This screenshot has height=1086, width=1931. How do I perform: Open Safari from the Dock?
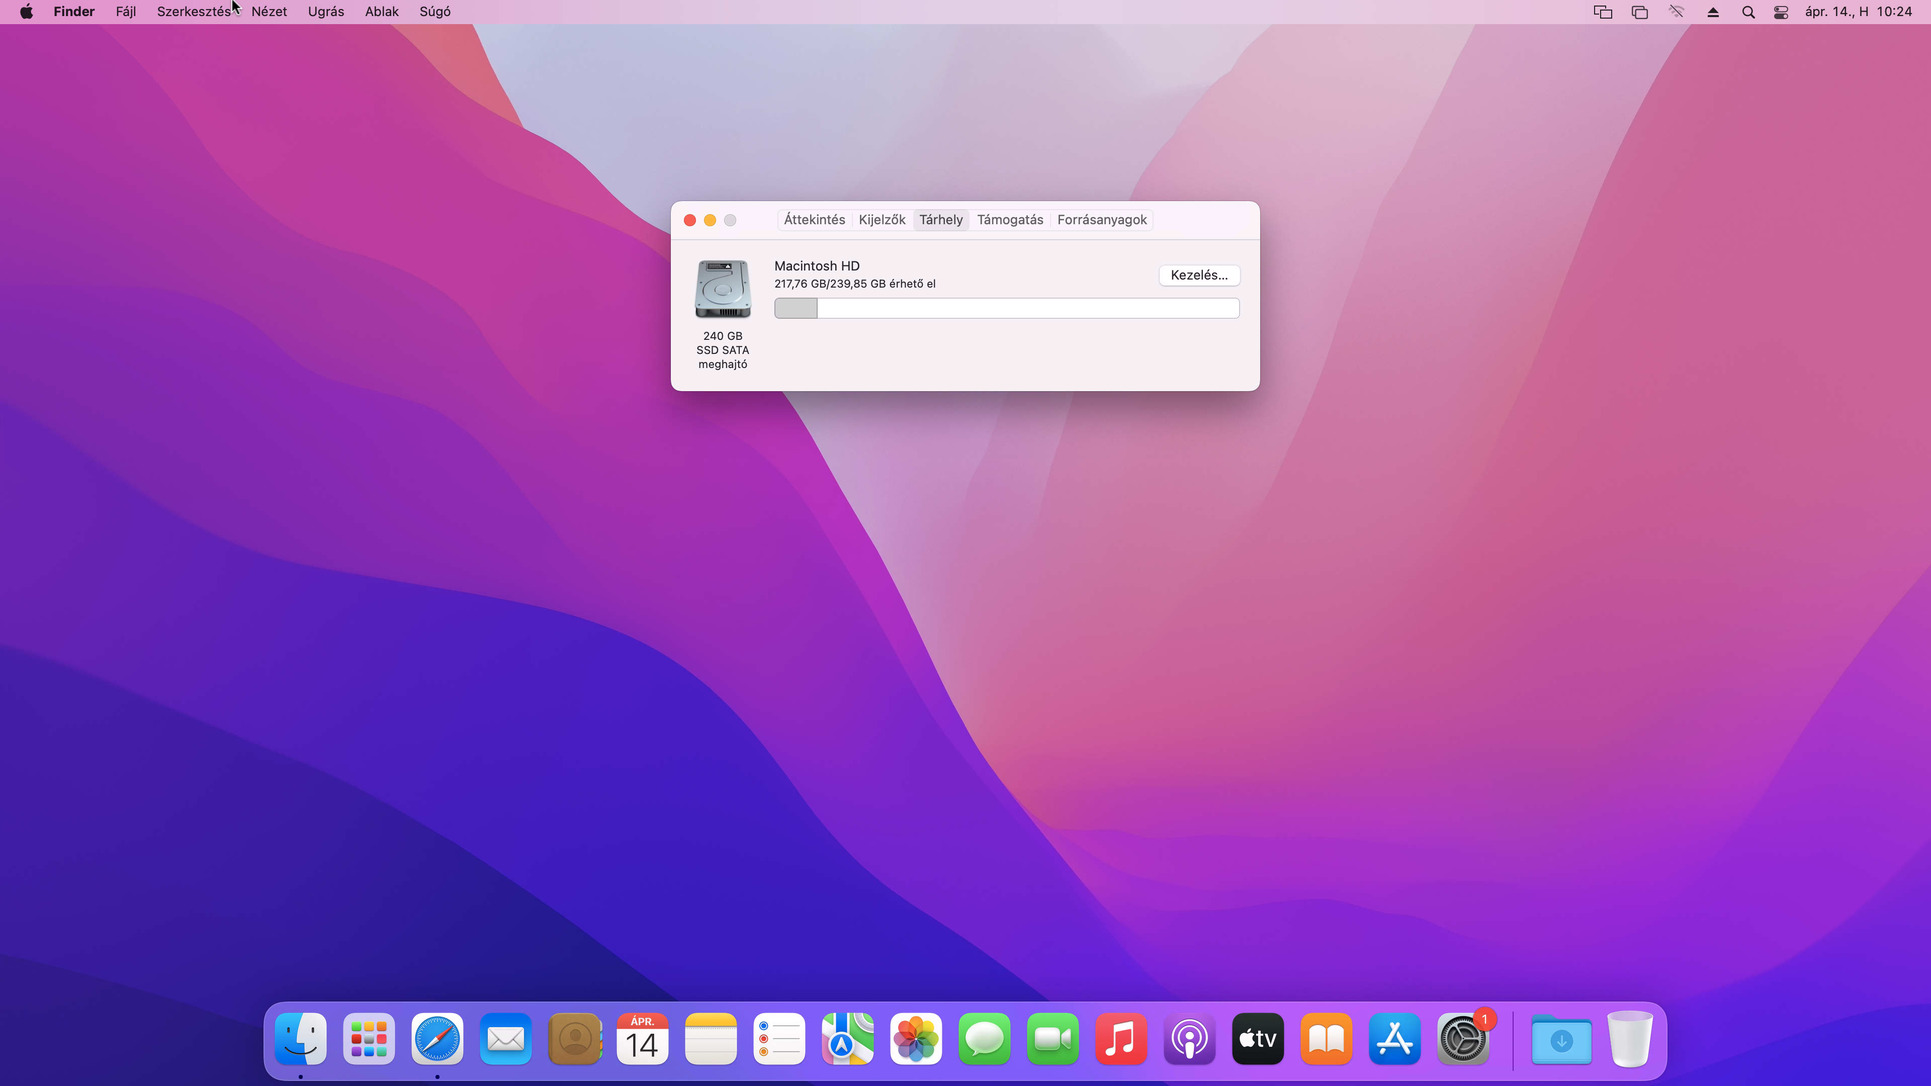[x=437, y=1040]
